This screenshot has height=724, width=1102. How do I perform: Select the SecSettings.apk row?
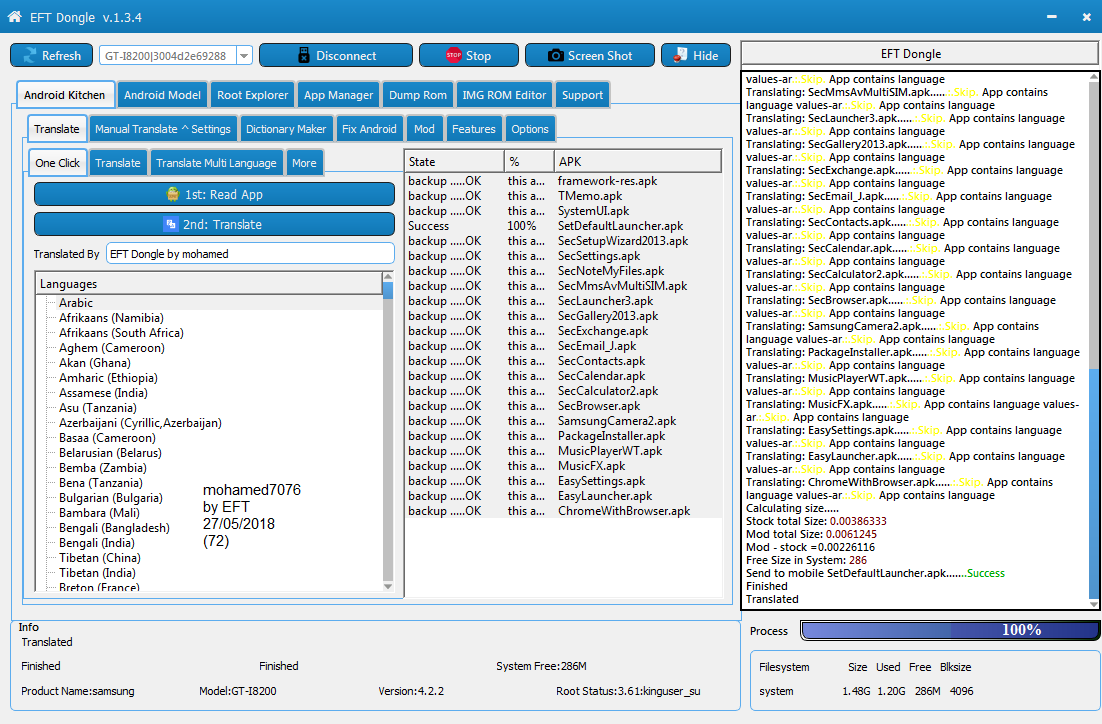[x=564, y=256]
